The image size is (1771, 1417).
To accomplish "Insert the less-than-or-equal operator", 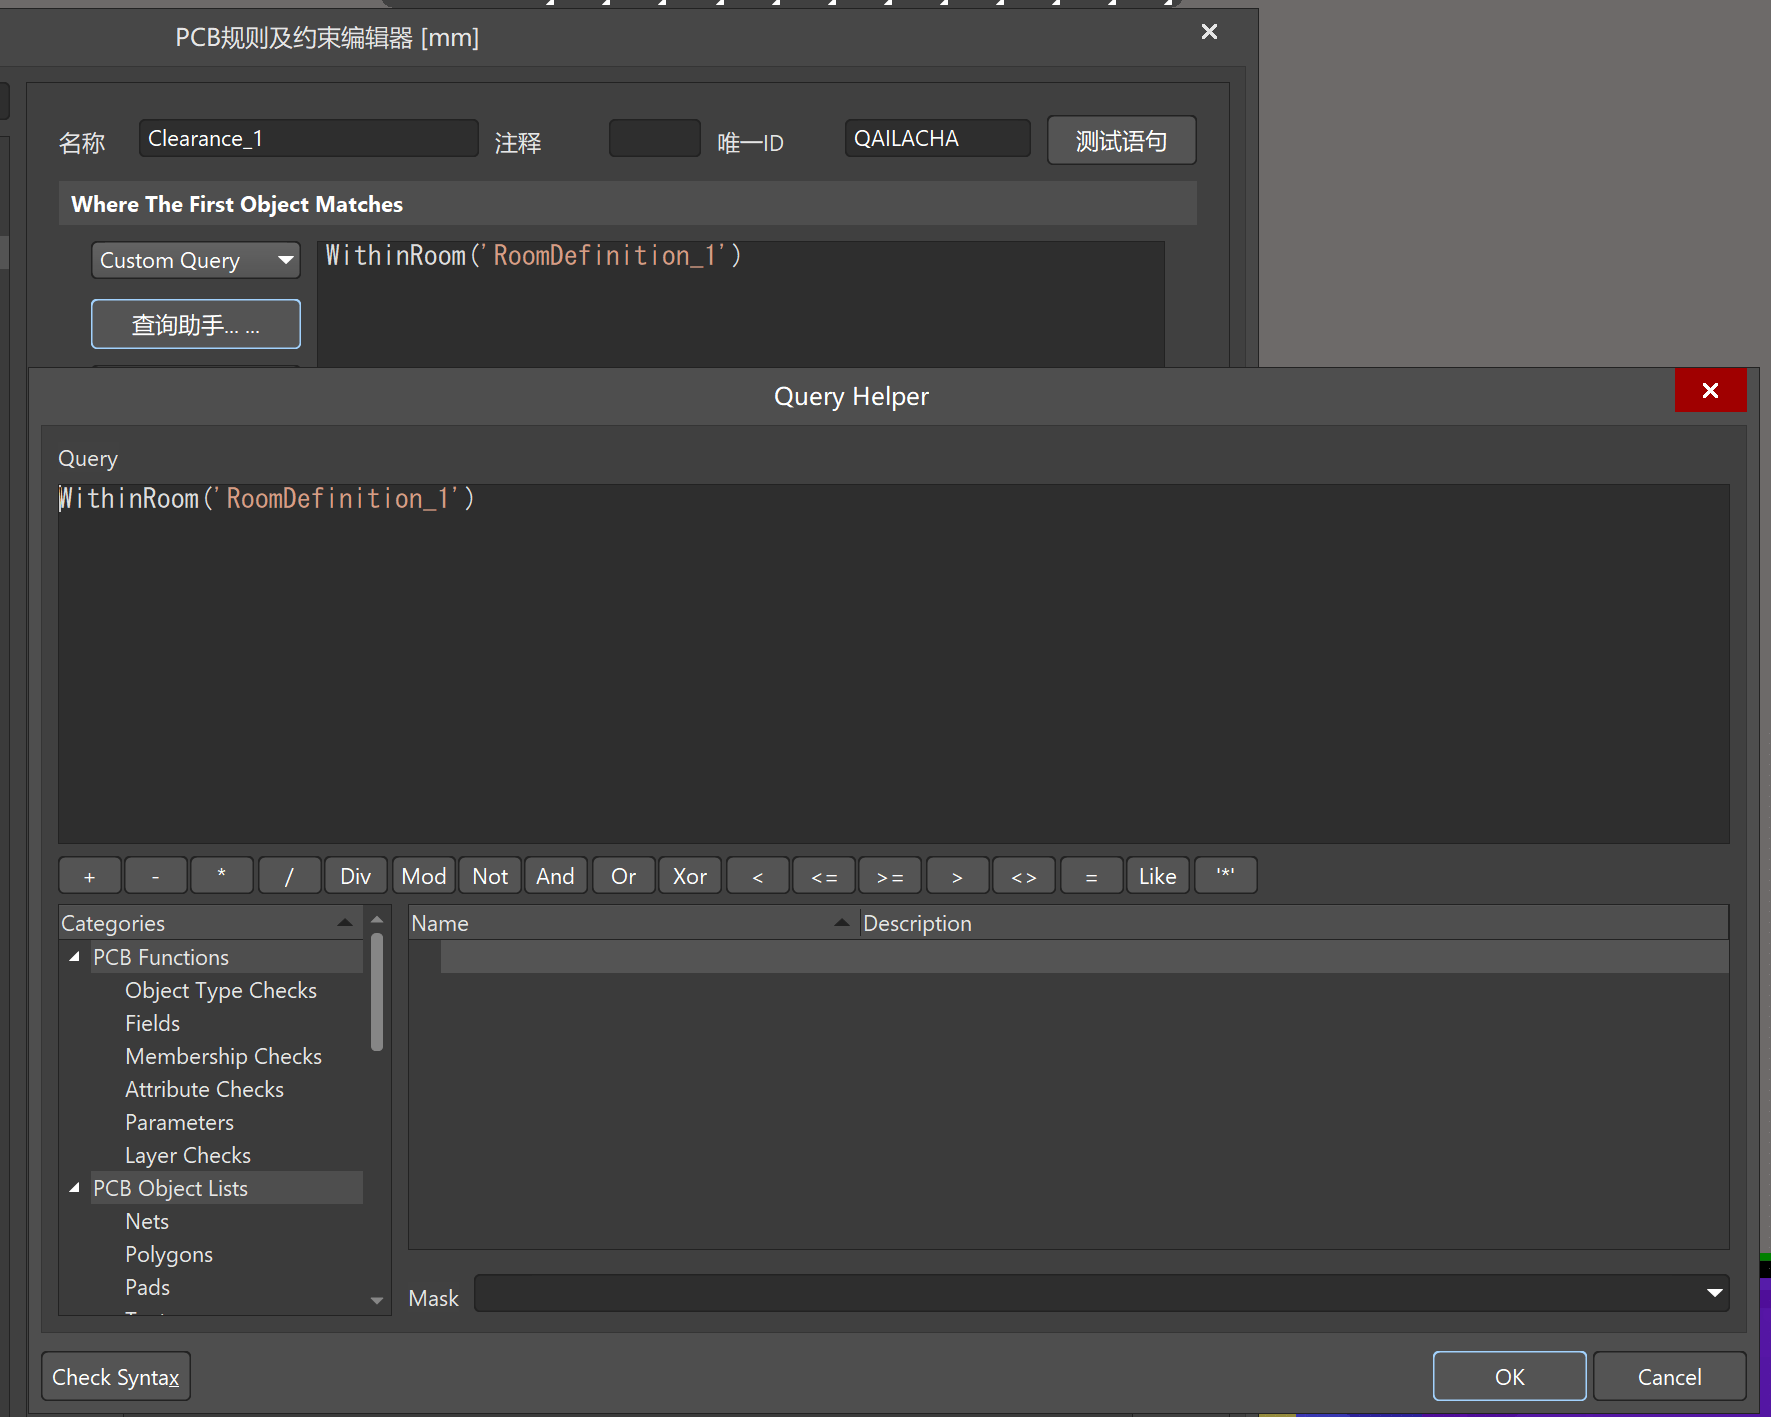I will [x=824, y=876].
